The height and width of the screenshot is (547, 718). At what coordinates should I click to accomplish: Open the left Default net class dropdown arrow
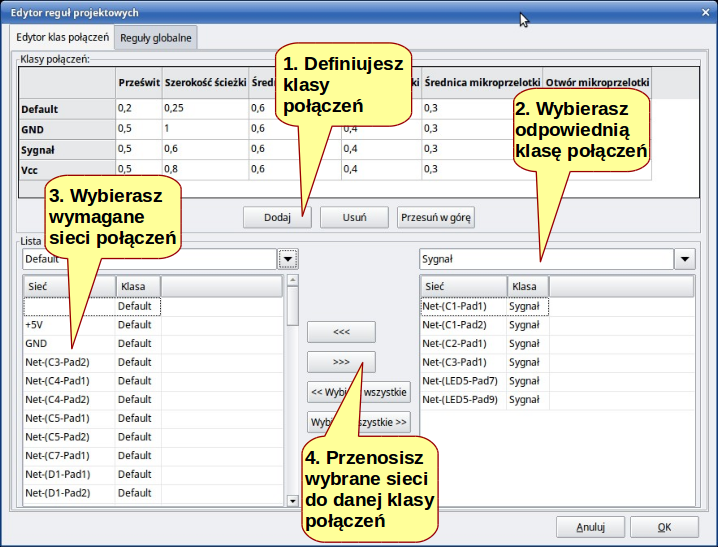tap(288, 259)
